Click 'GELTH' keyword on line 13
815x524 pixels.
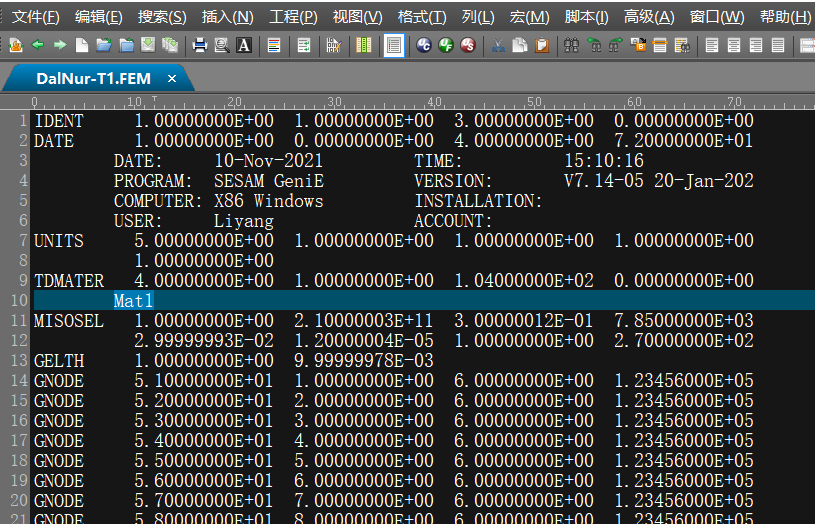[x=59, y=361]
